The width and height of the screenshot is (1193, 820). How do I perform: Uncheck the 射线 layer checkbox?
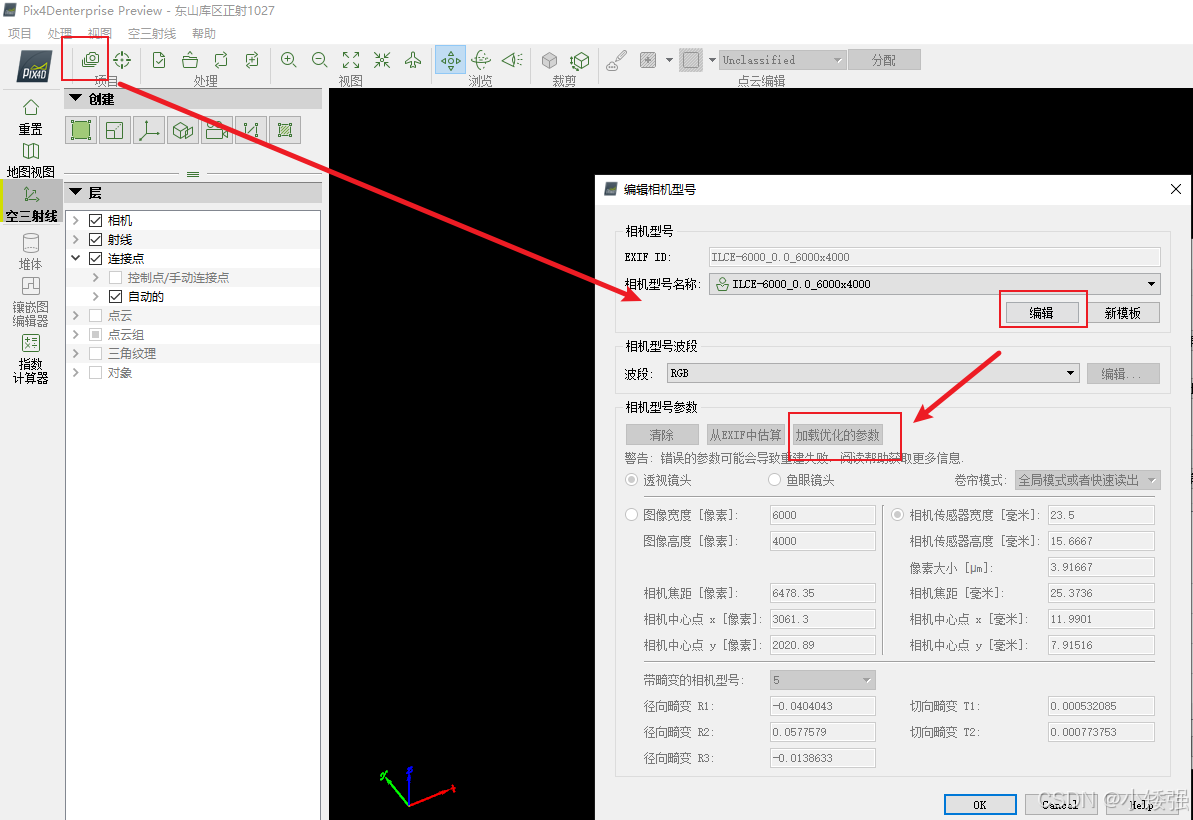click(95, 240)
